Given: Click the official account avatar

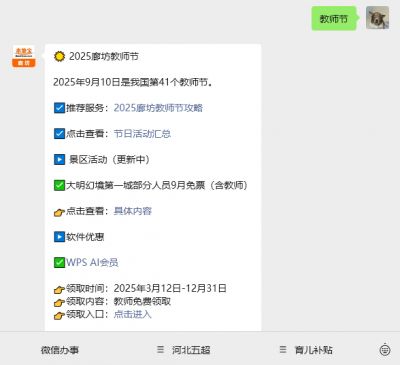Looking at the screenshot, I should click(x=24, y=56).
